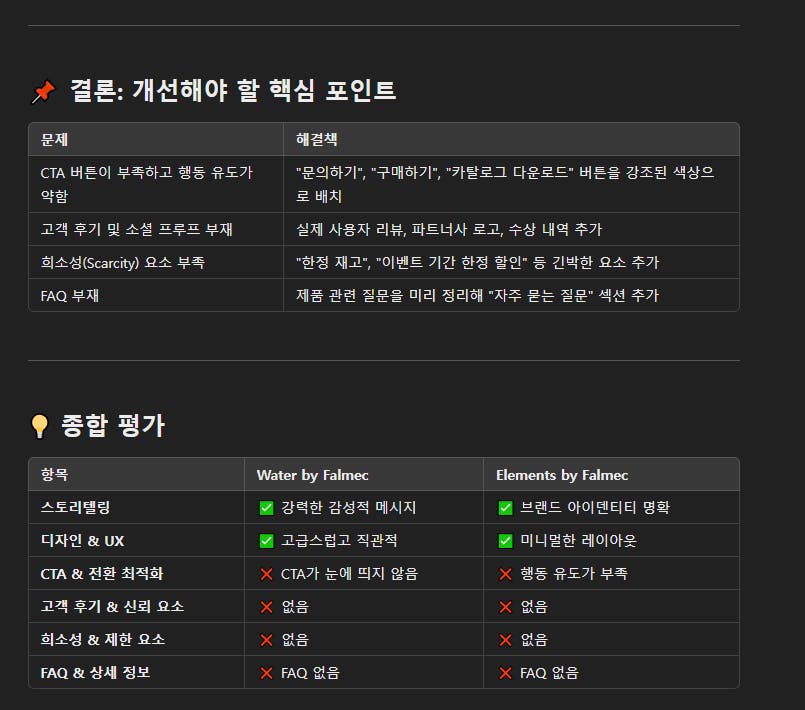Click green check next to 미니멀한 레이아웃
Screen dimensions: 805x710
[x=506, y=541]
